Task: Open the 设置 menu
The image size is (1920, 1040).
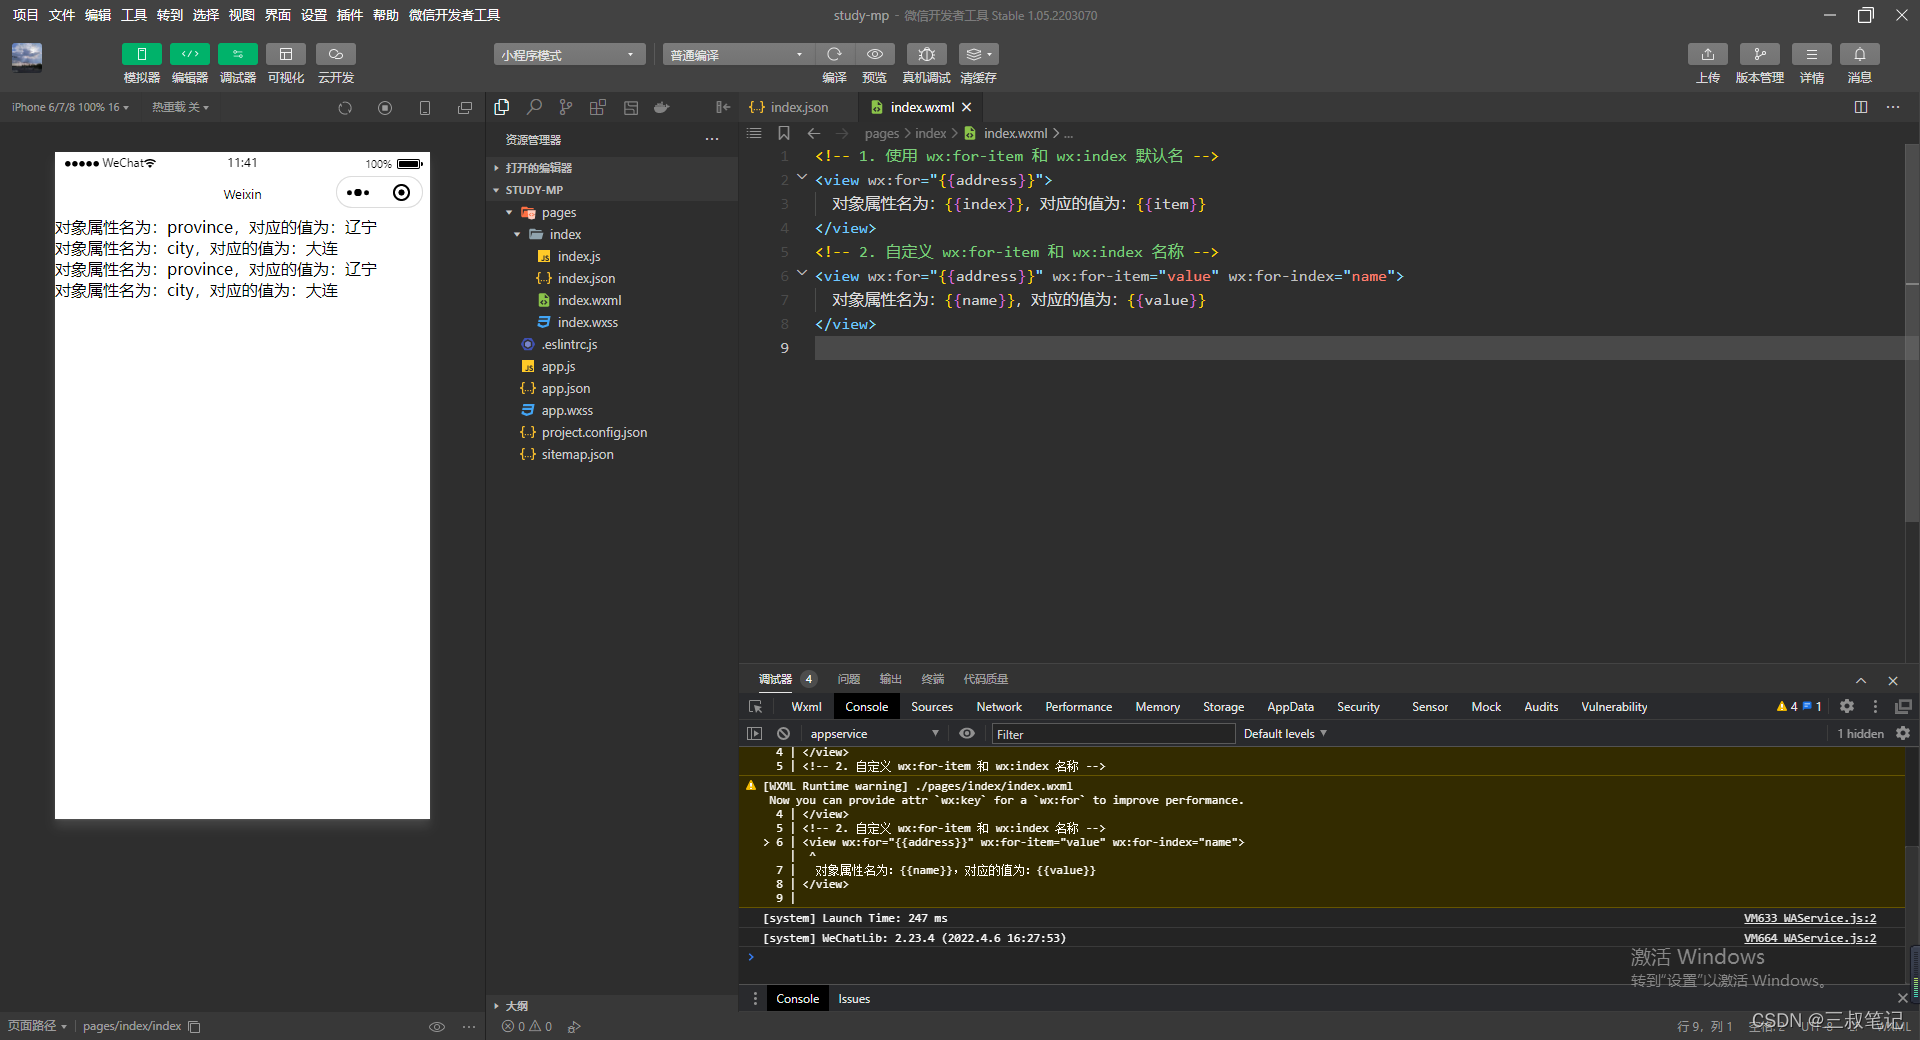Action: tap(313, 15)
